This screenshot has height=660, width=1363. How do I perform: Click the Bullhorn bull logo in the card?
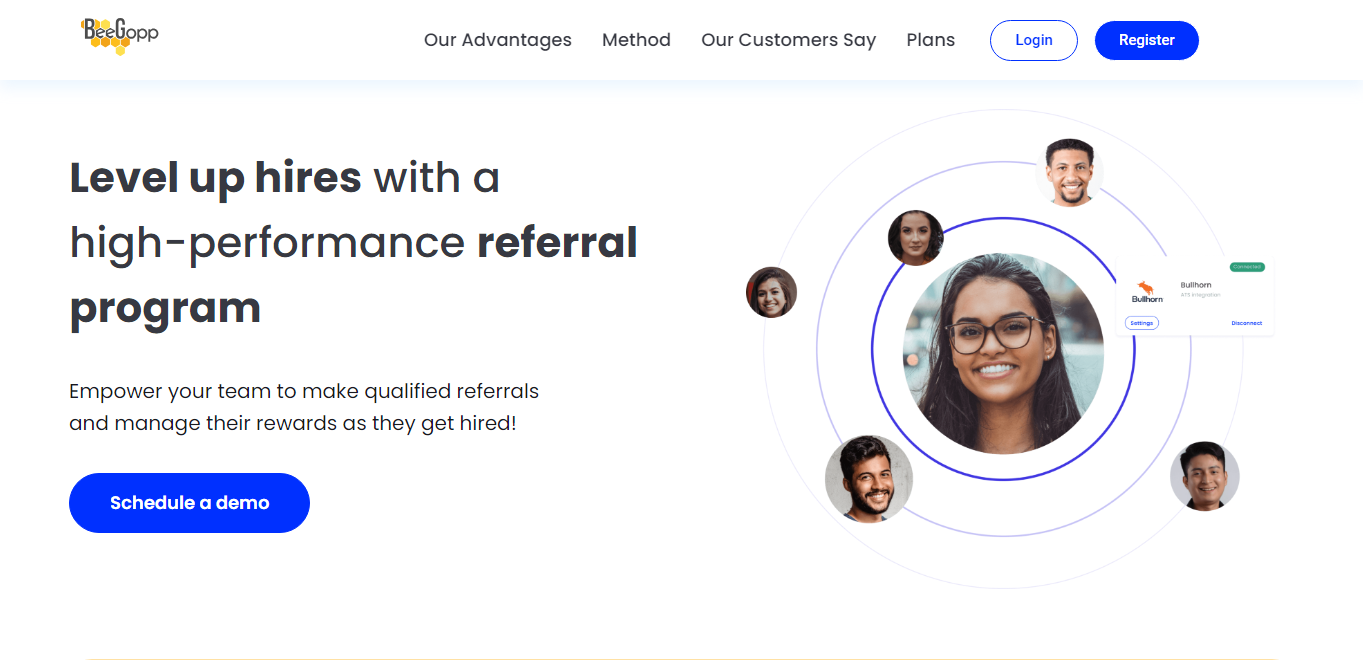(1147, 291)
